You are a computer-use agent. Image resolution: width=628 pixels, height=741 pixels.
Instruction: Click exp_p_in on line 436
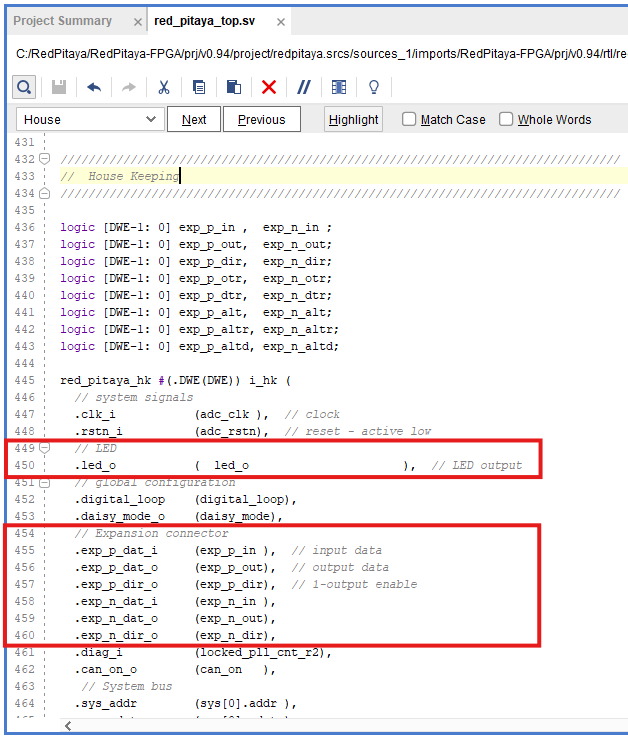(x=206, y=227)
